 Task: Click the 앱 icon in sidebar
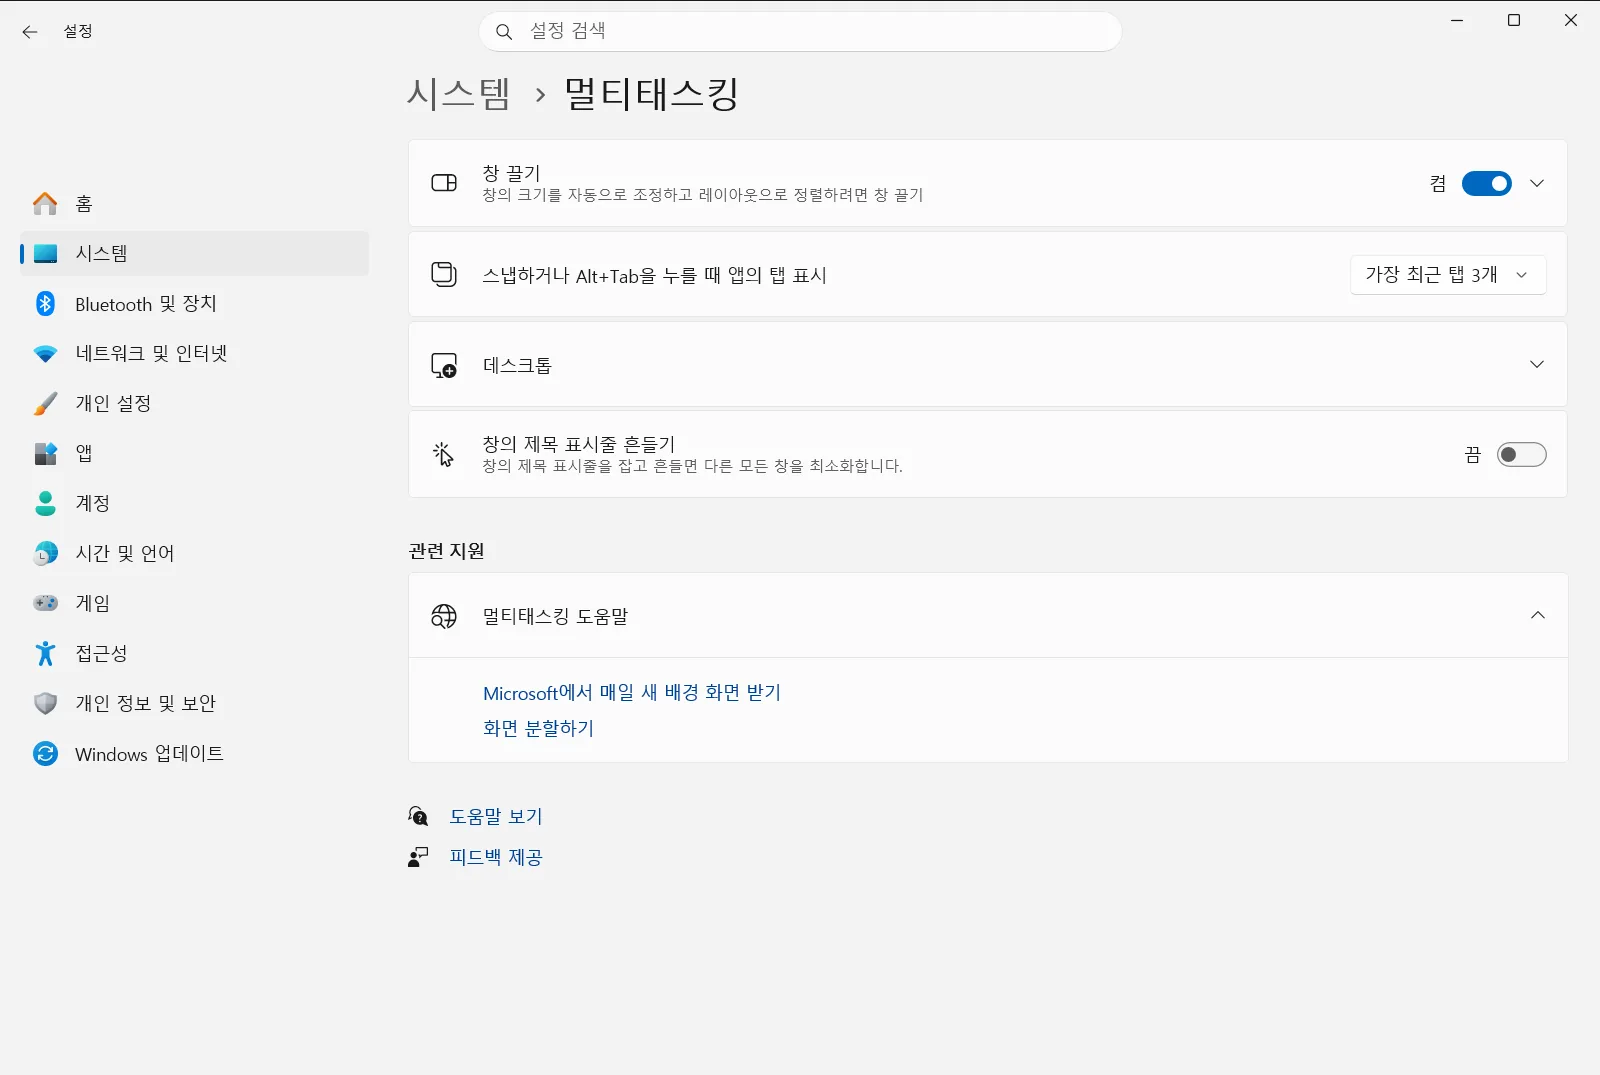tap(45, 454)
